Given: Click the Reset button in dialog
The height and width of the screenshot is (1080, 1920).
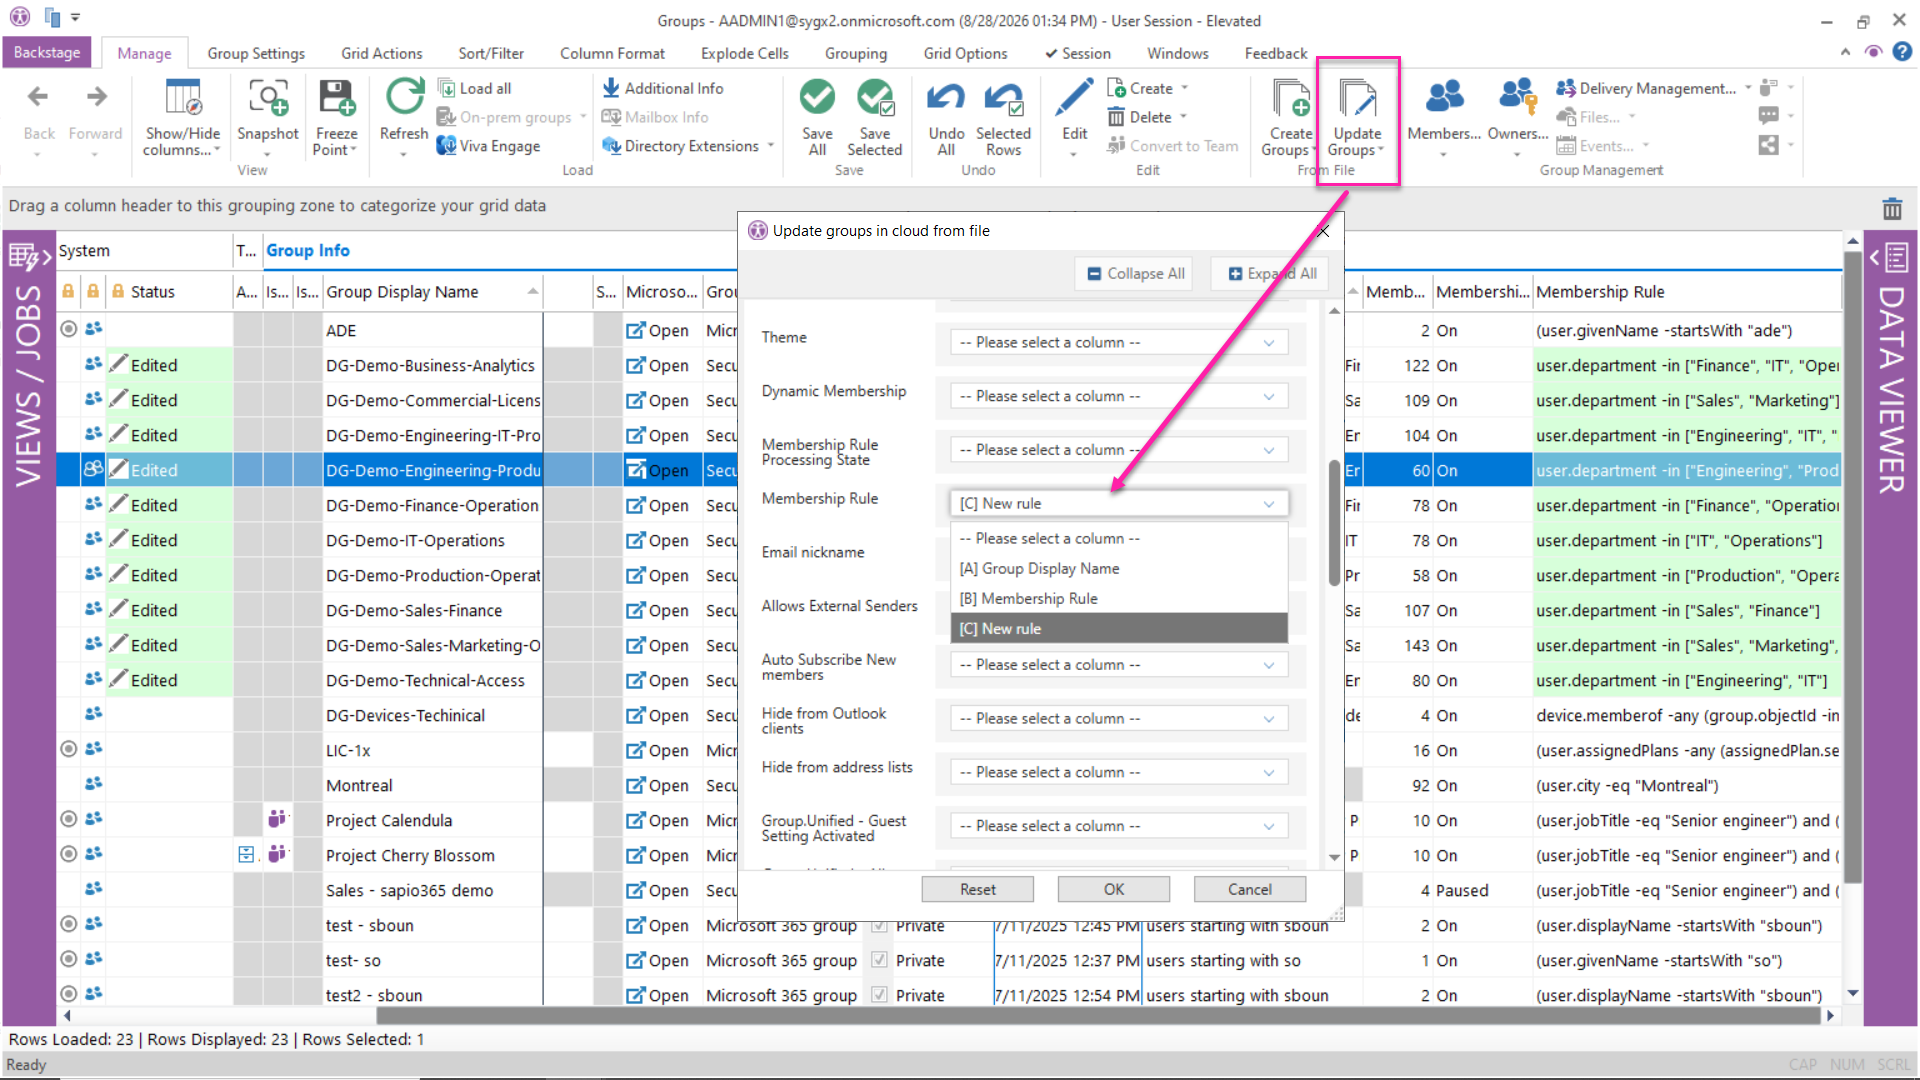Looking at the screenshot, I should pos(978,889).
